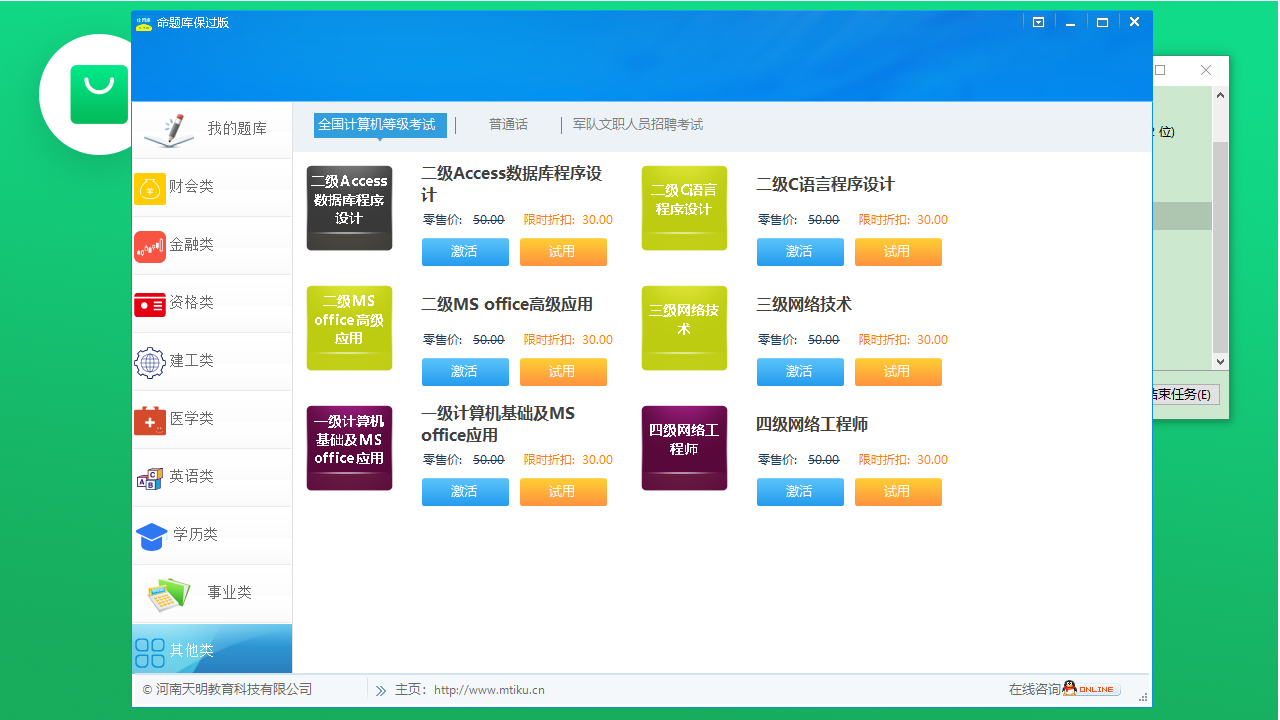
Task: Click the scrollbar down arrow in background window
Action: tap(1219, 361)
